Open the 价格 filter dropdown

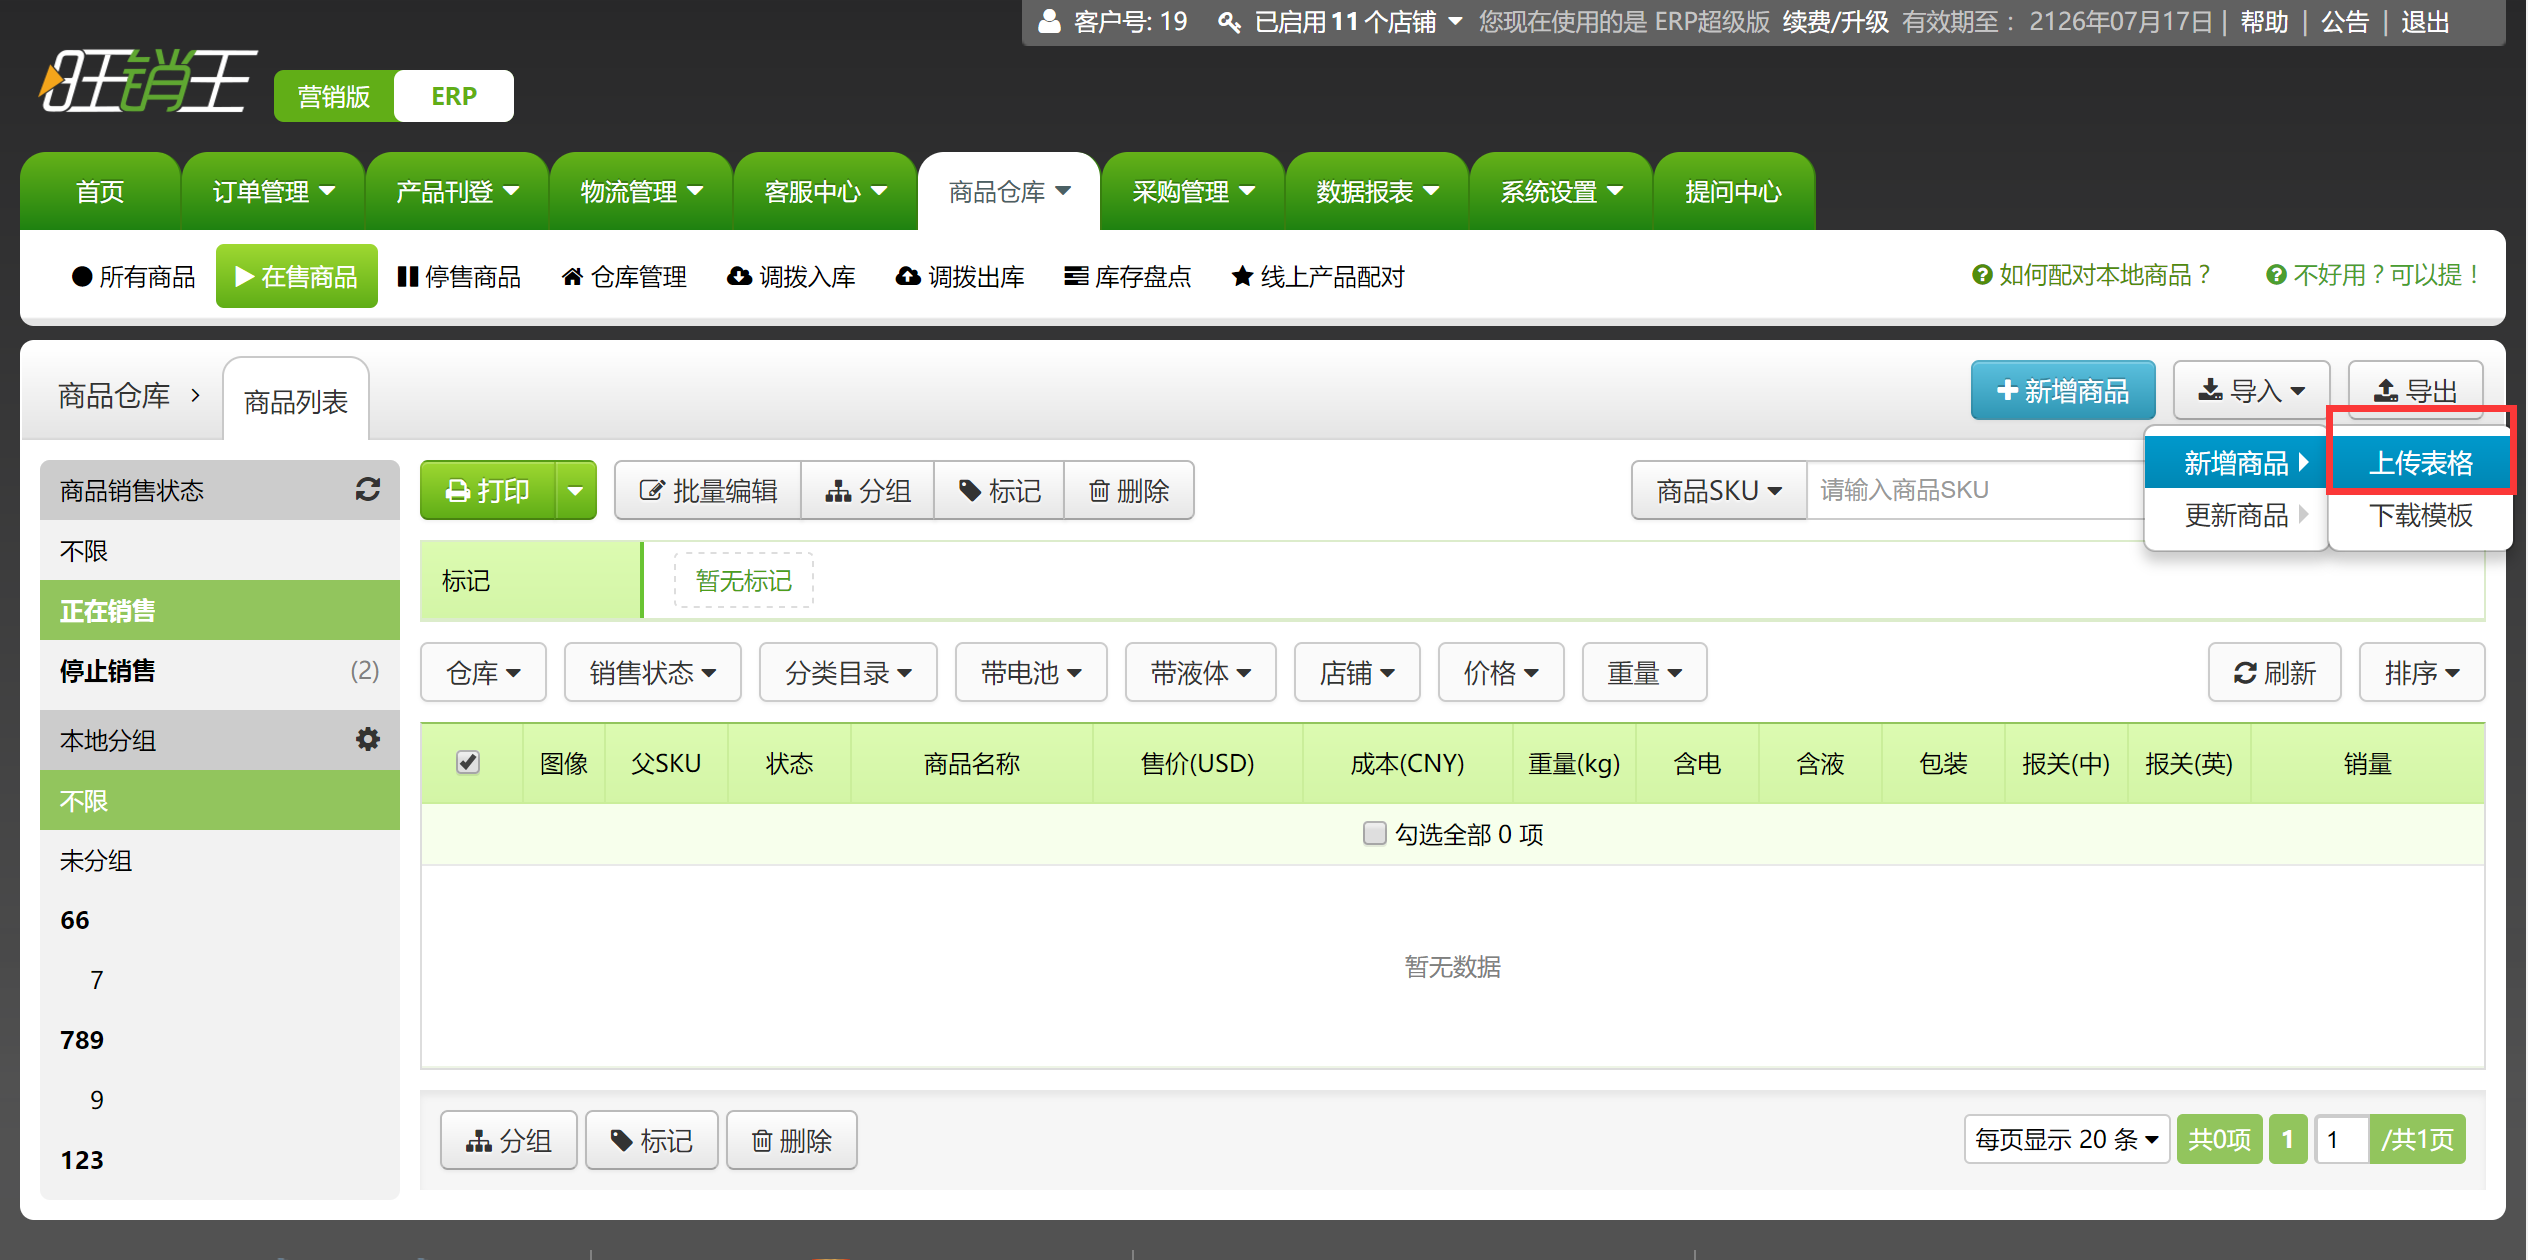pyautogui.click(x=1501, y=673)
